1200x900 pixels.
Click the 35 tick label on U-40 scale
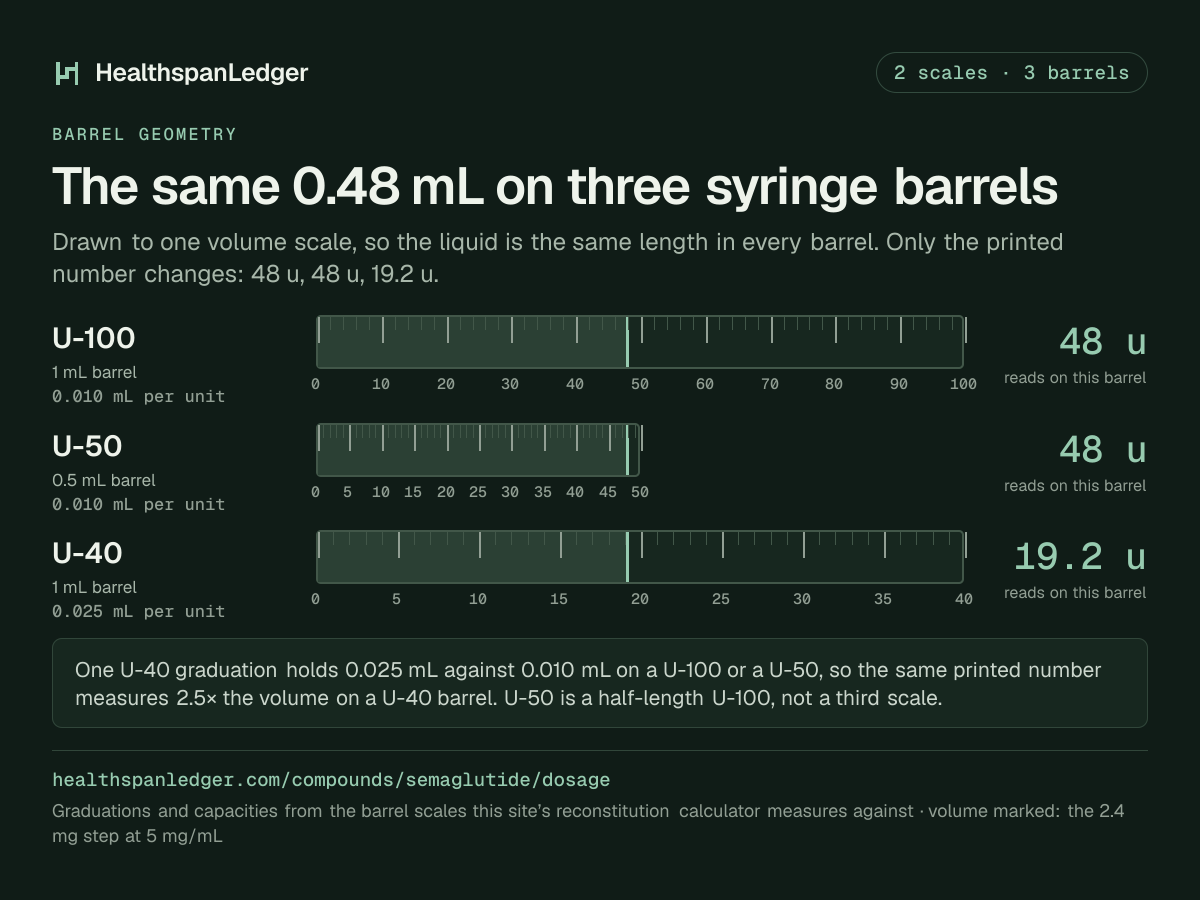coord(882,599)
